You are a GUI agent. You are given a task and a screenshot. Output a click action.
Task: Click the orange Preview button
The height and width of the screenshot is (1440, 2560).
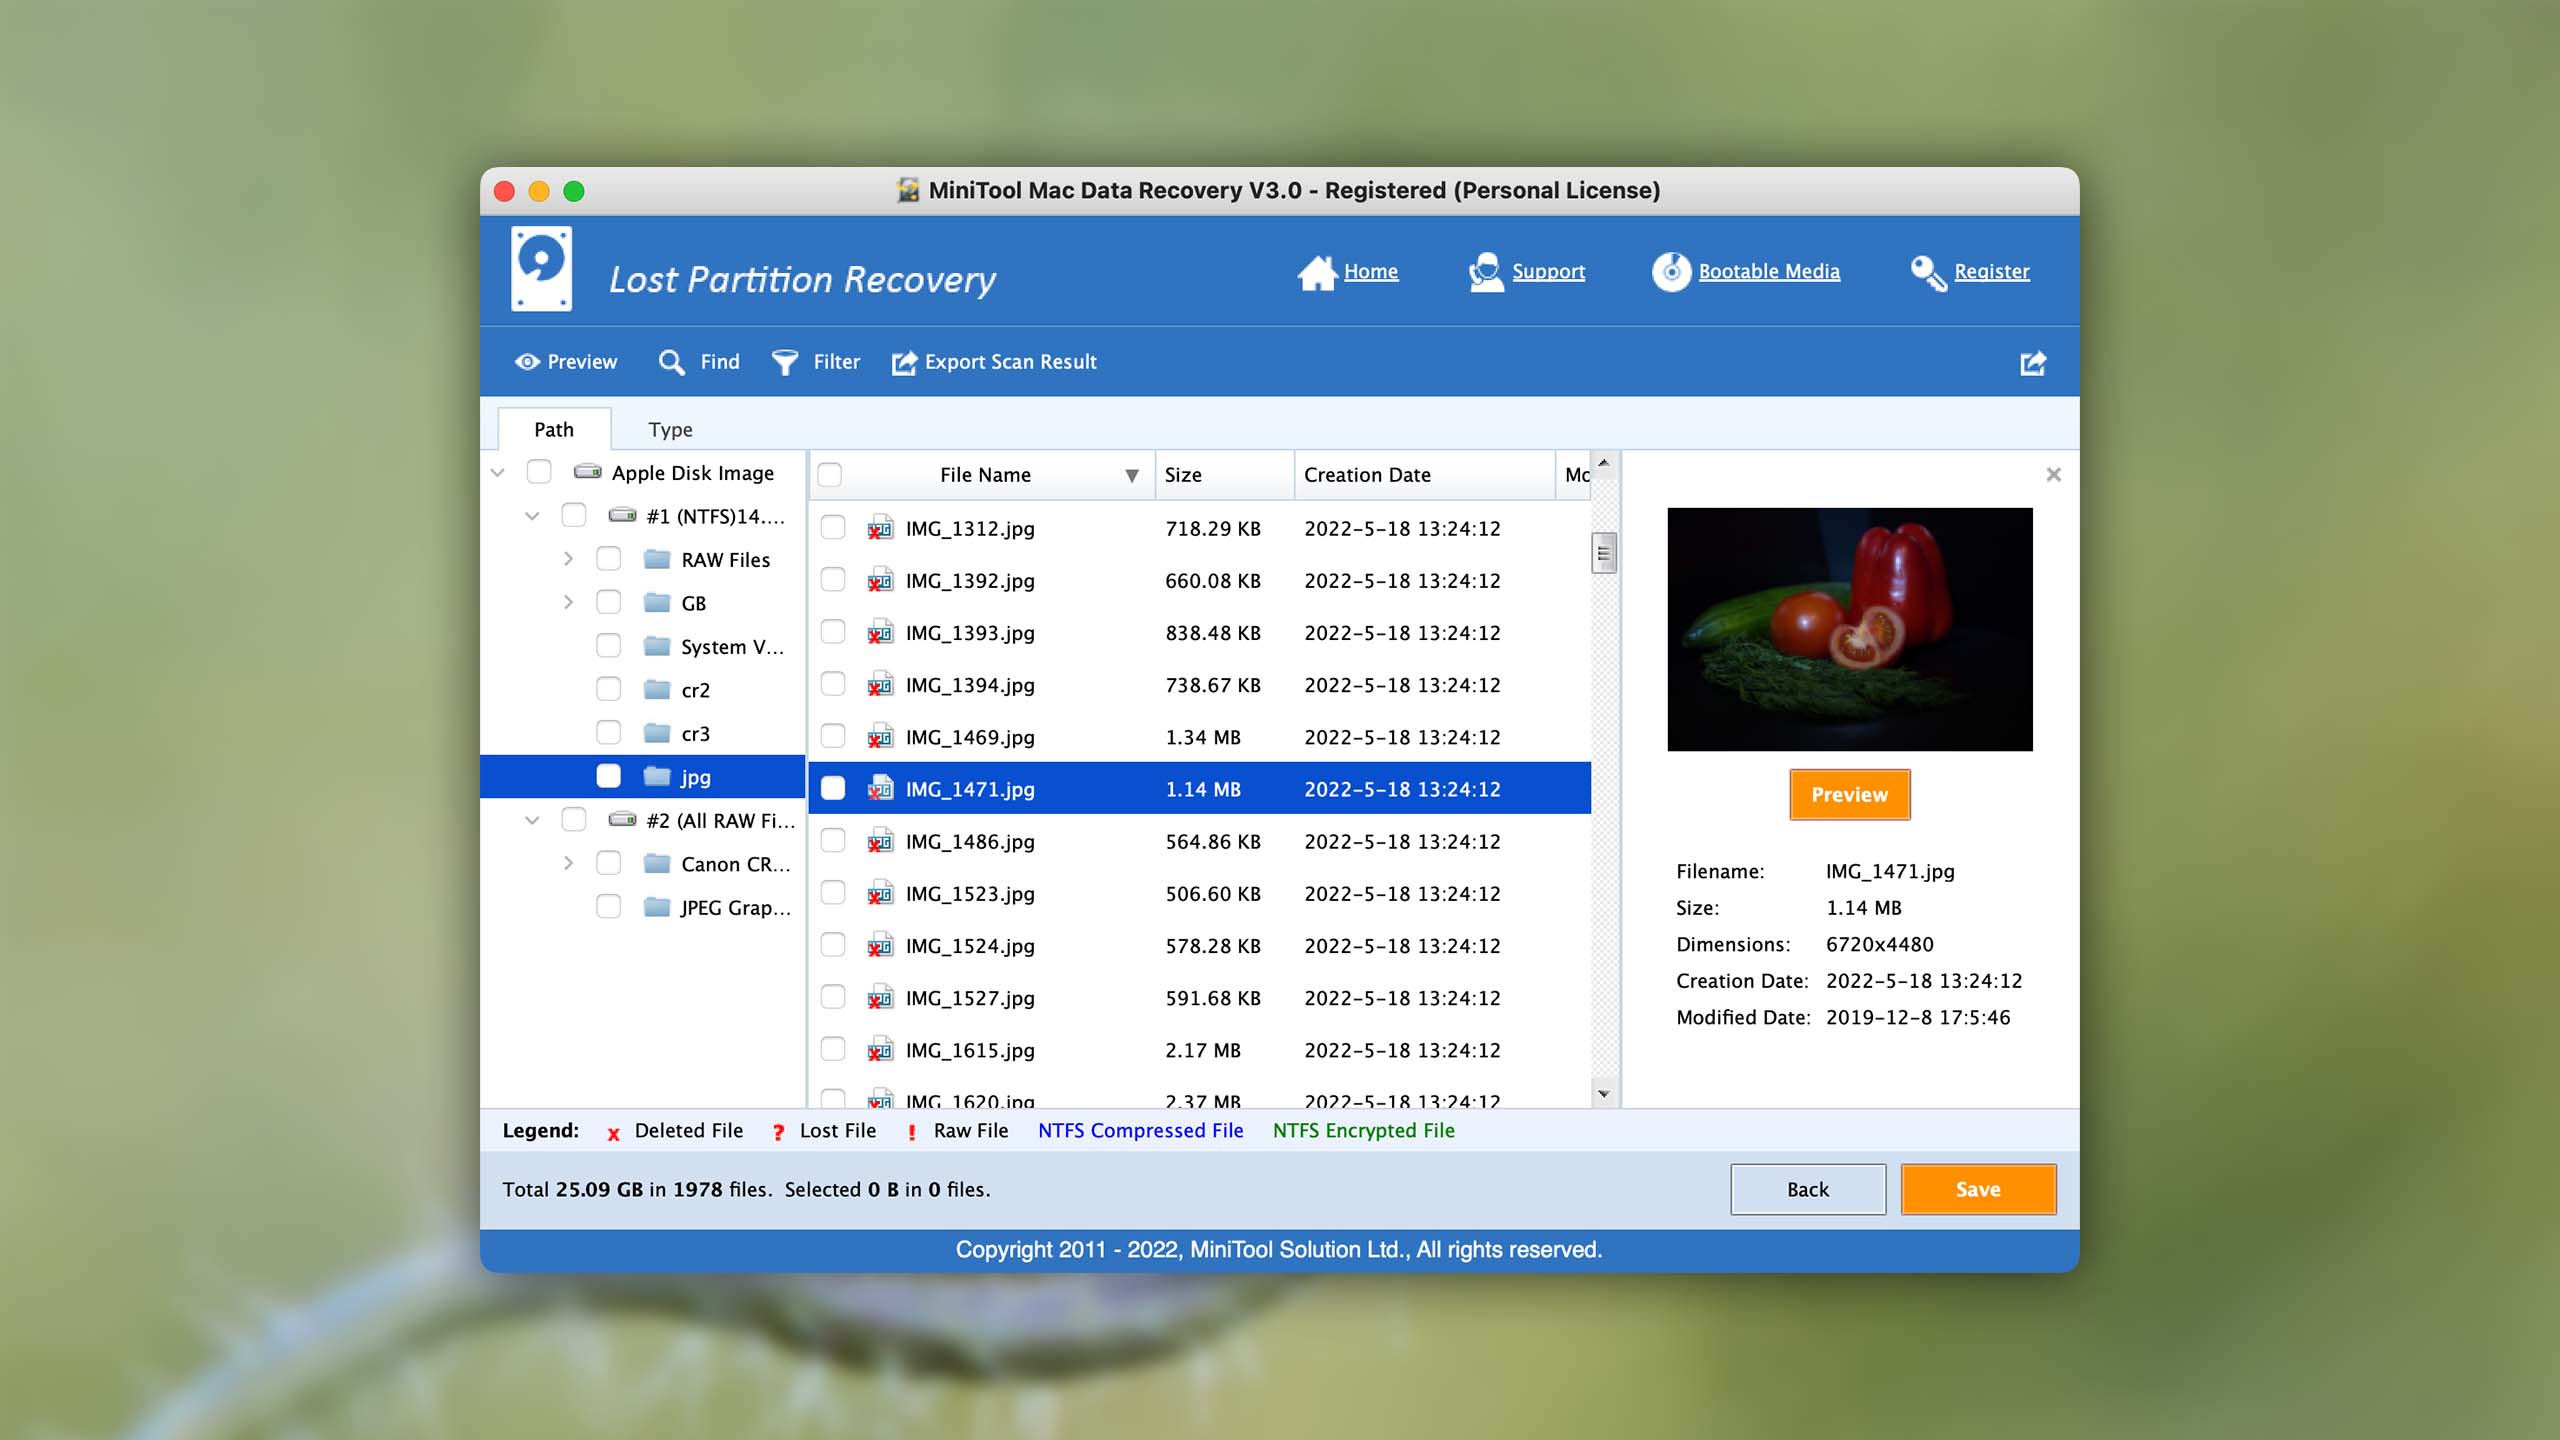pos(1849,795)
